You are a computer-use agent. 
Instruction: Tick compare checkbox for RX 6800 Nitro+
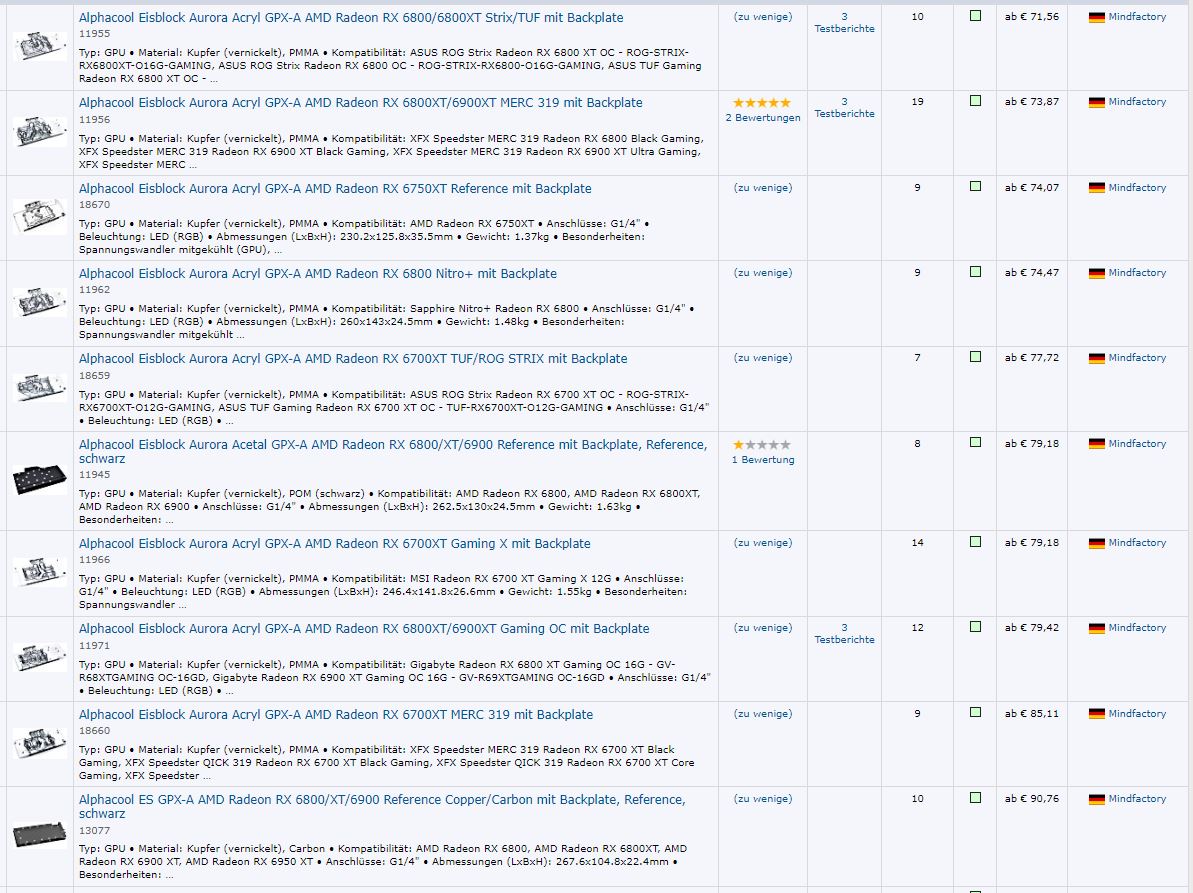pyautogui.click(x=975, y=272)
